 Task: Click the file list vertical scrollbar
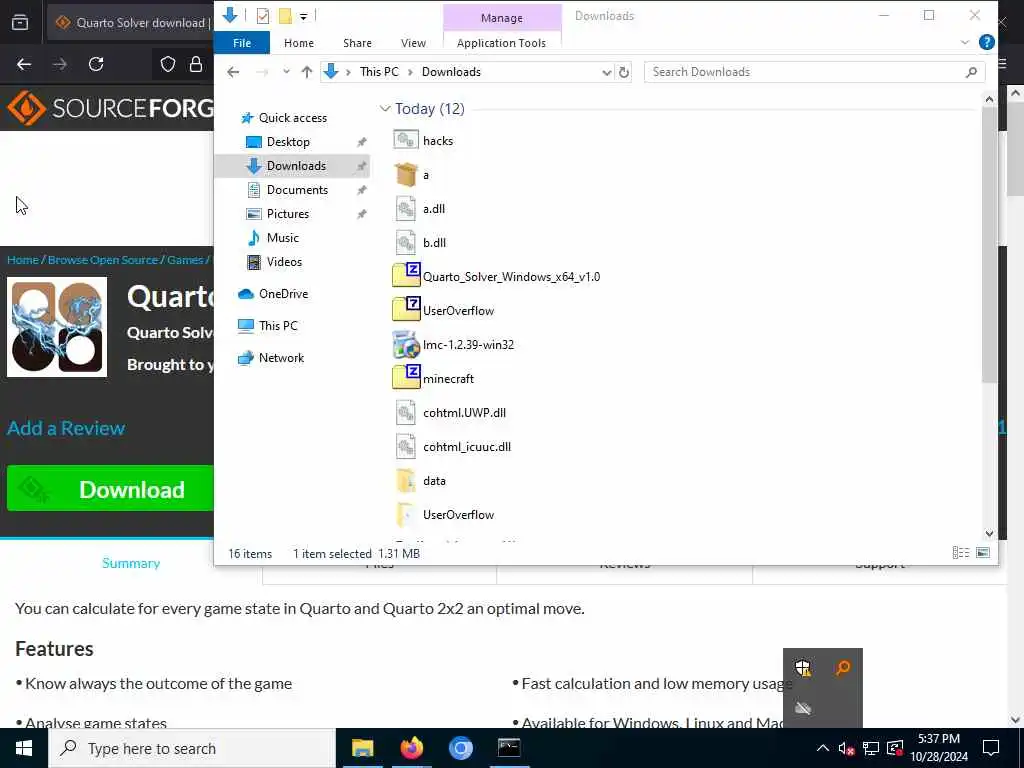click(x=989, y=246)
